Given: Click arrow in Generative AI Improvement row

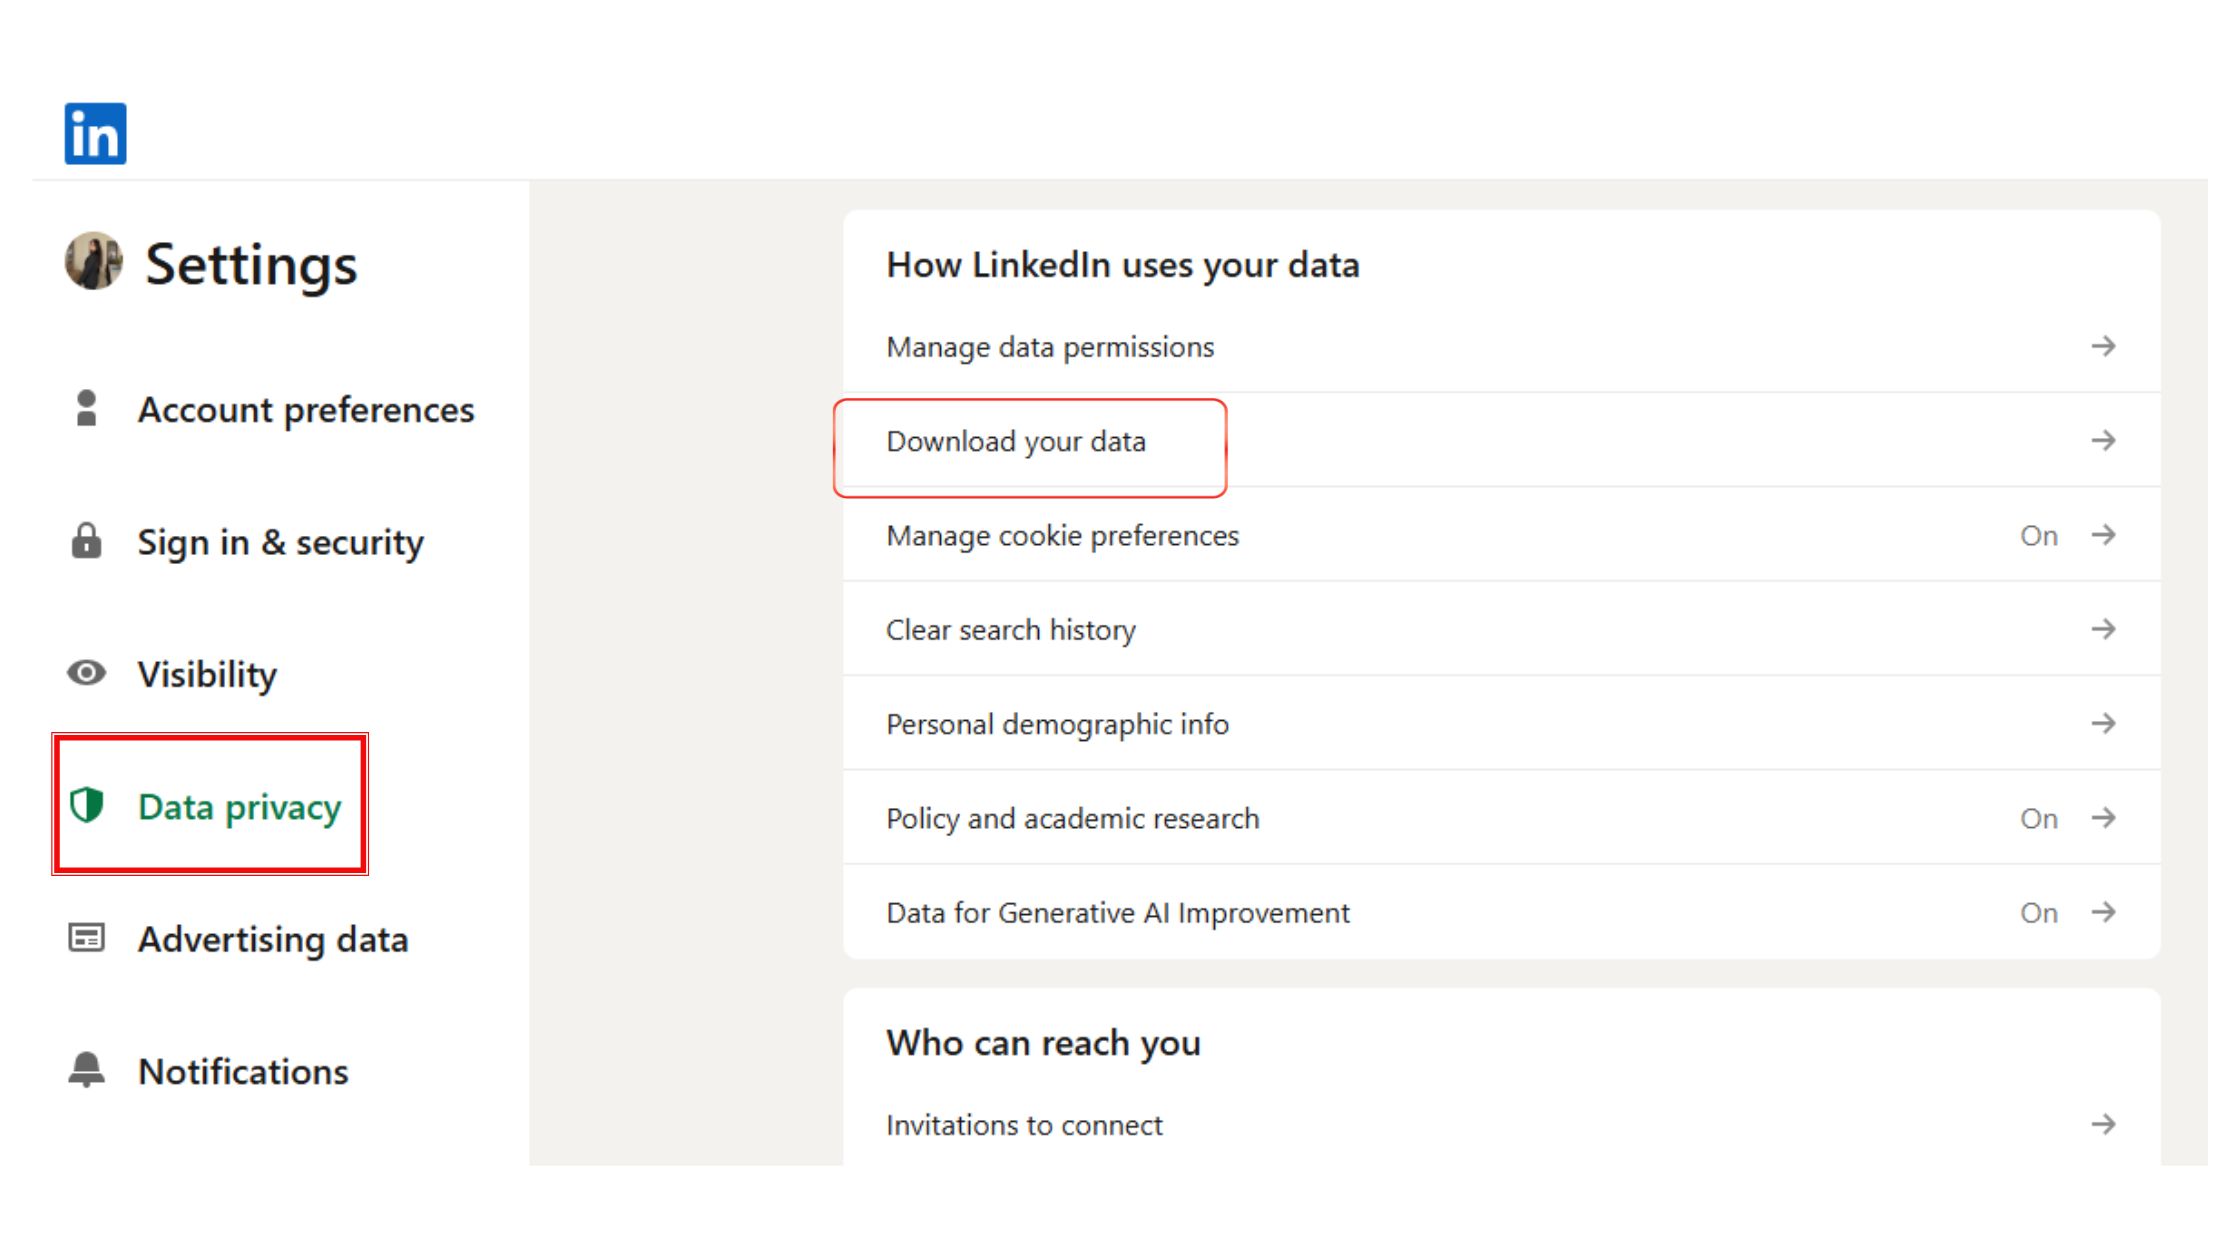Looking at the screenshot, I should tap(2103, 912).
